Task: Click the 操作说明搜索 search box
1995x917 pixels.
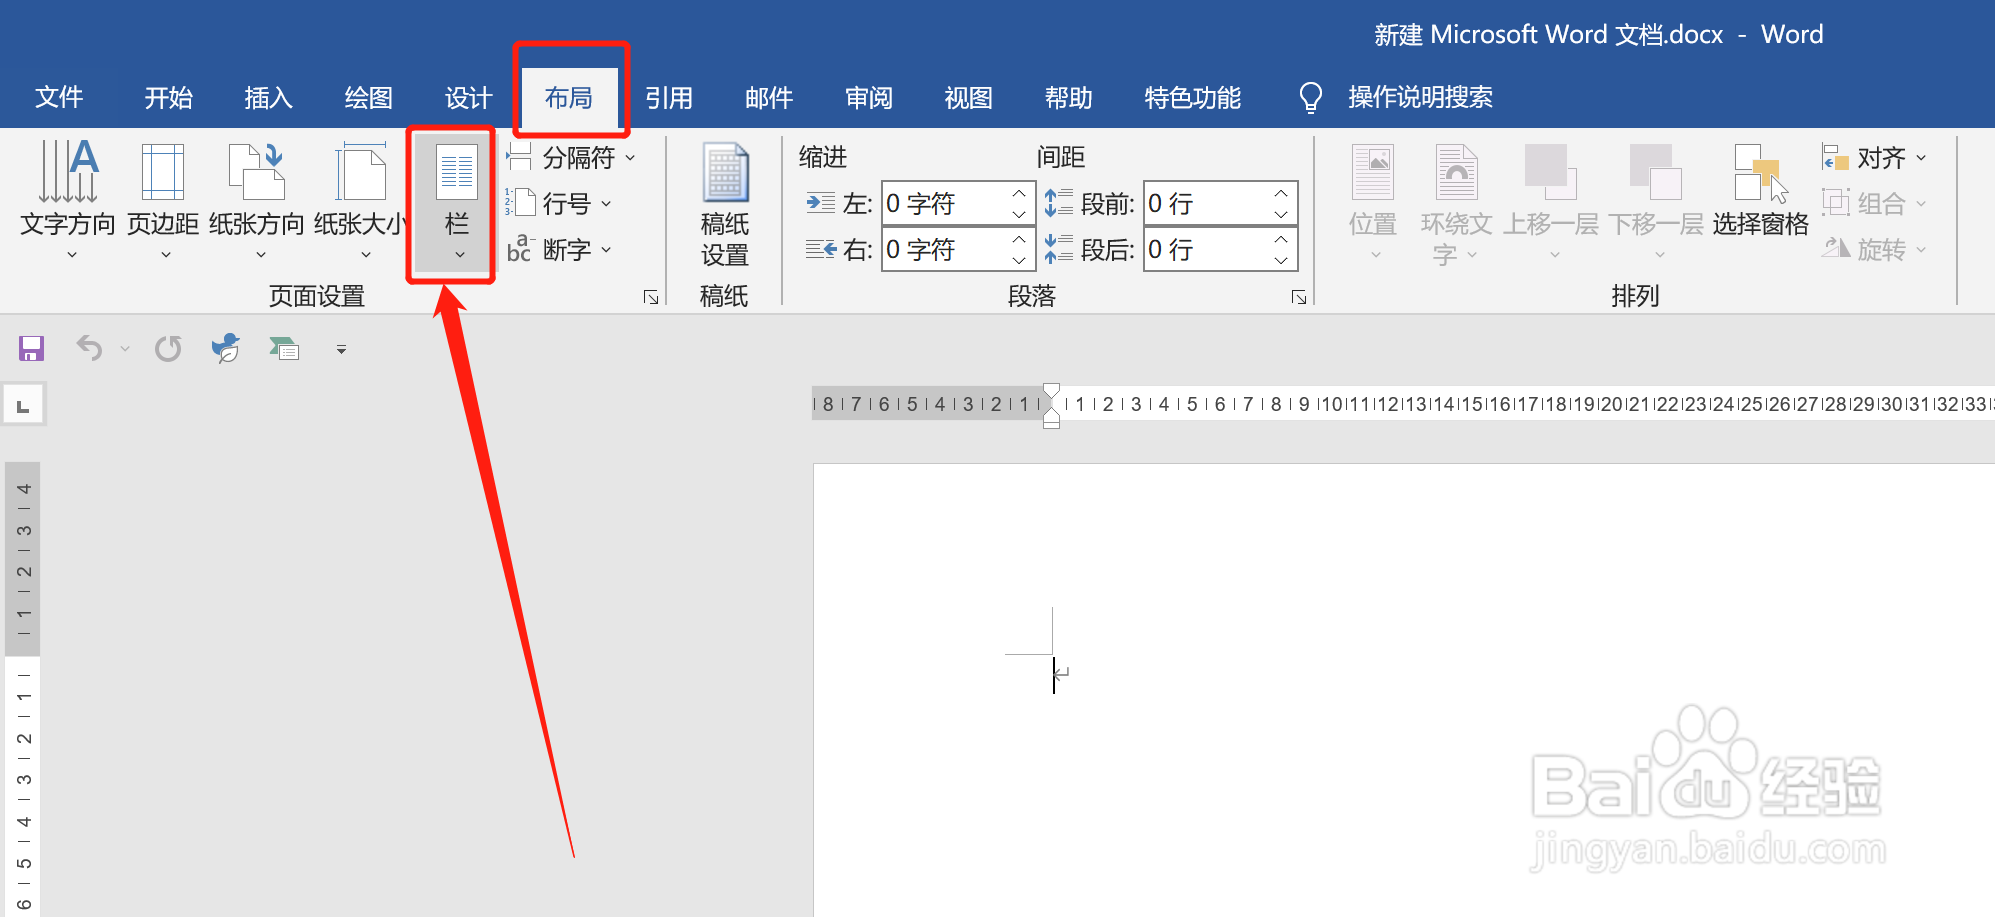Action: pos(1420,98)
